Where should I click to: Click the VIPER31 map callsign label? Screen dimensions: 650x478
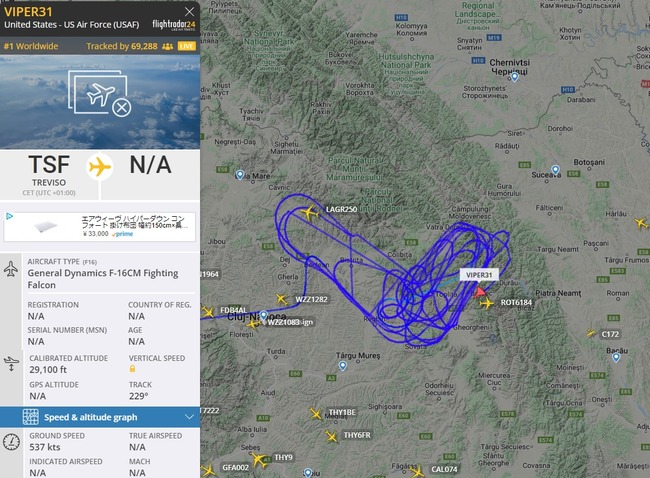[479, 275]
